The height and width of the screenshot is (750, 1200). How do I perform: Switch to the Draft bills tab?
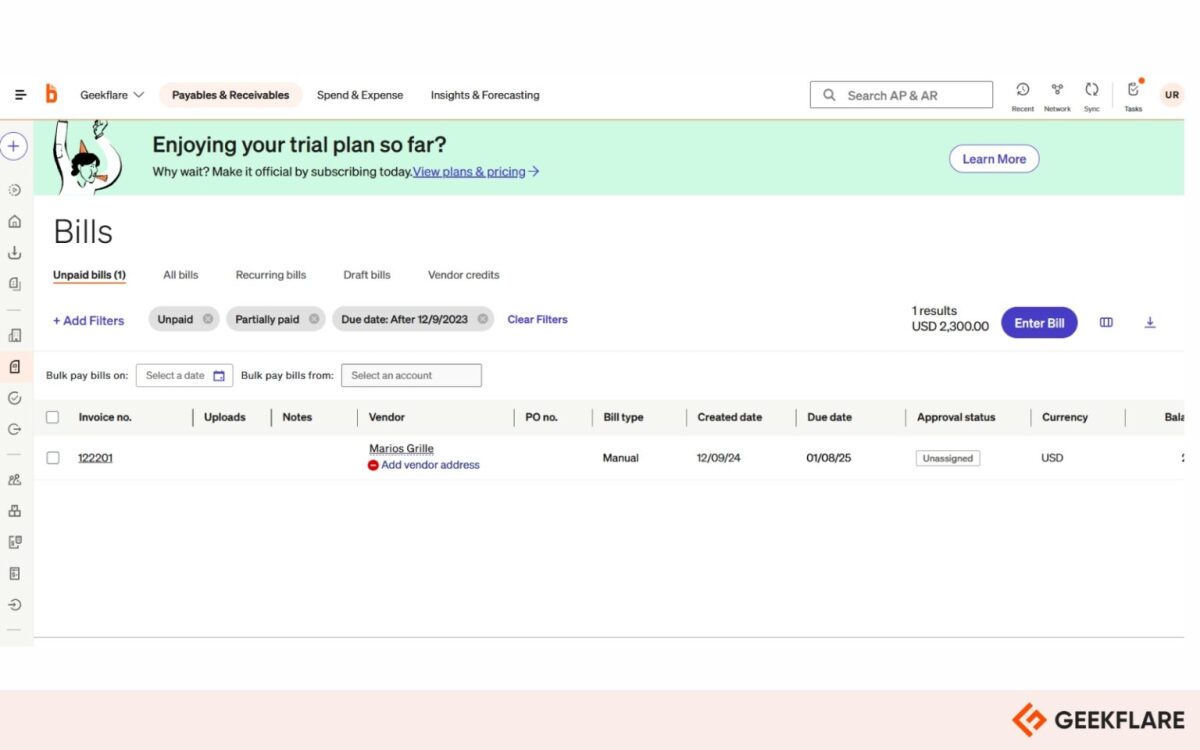pyautogui.click(x=367, y=275)
